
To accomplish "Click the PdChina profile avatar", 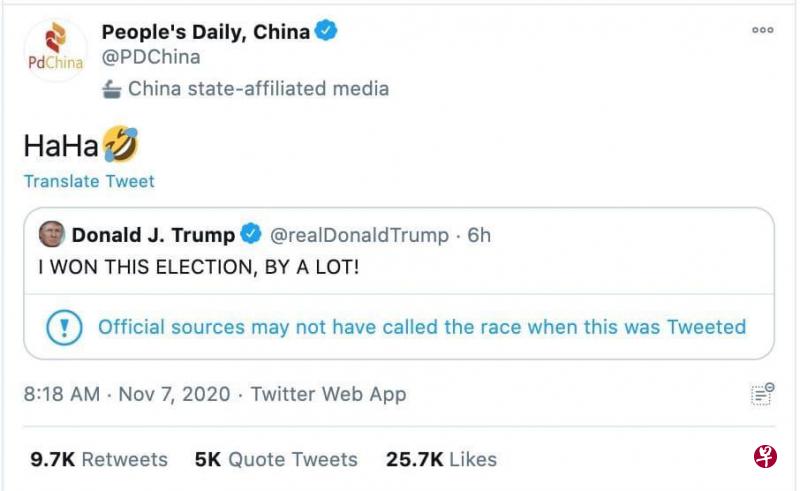I will [56, 48].
